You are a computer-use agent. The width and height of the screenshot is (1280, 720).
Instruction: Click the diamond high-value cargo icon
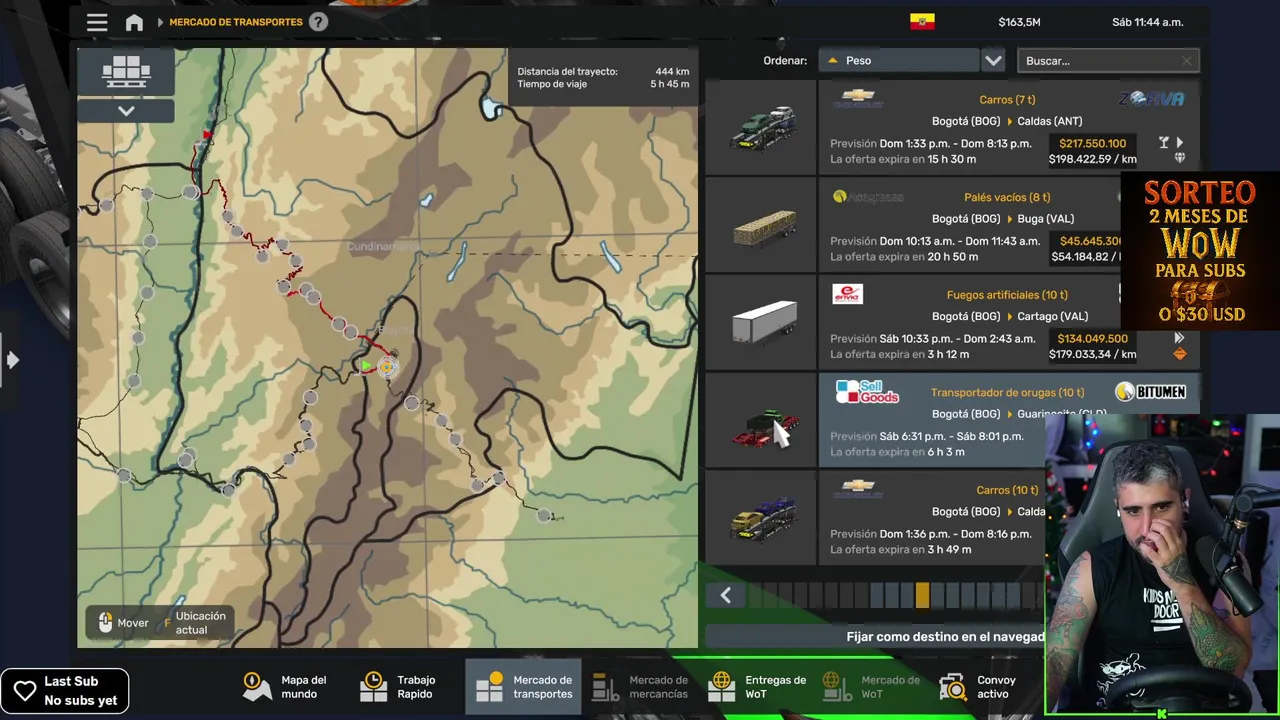[x=1180, y=158]
